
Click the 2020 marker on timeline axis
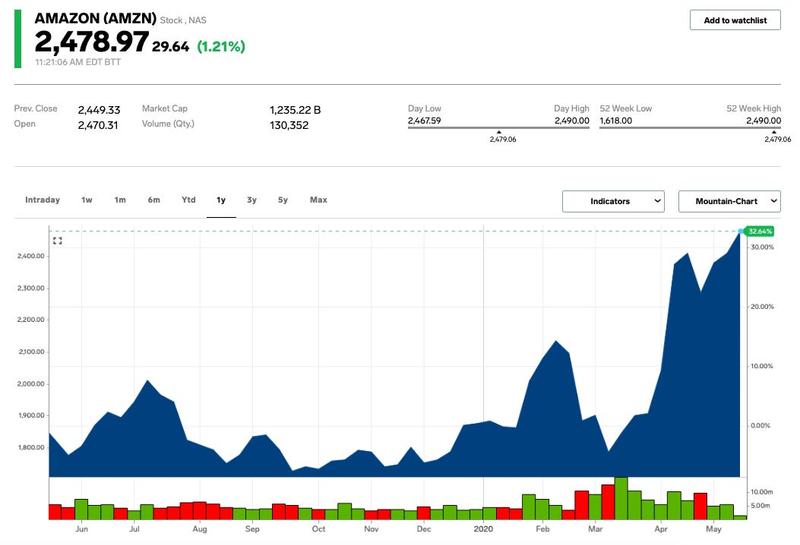[483, 527]
